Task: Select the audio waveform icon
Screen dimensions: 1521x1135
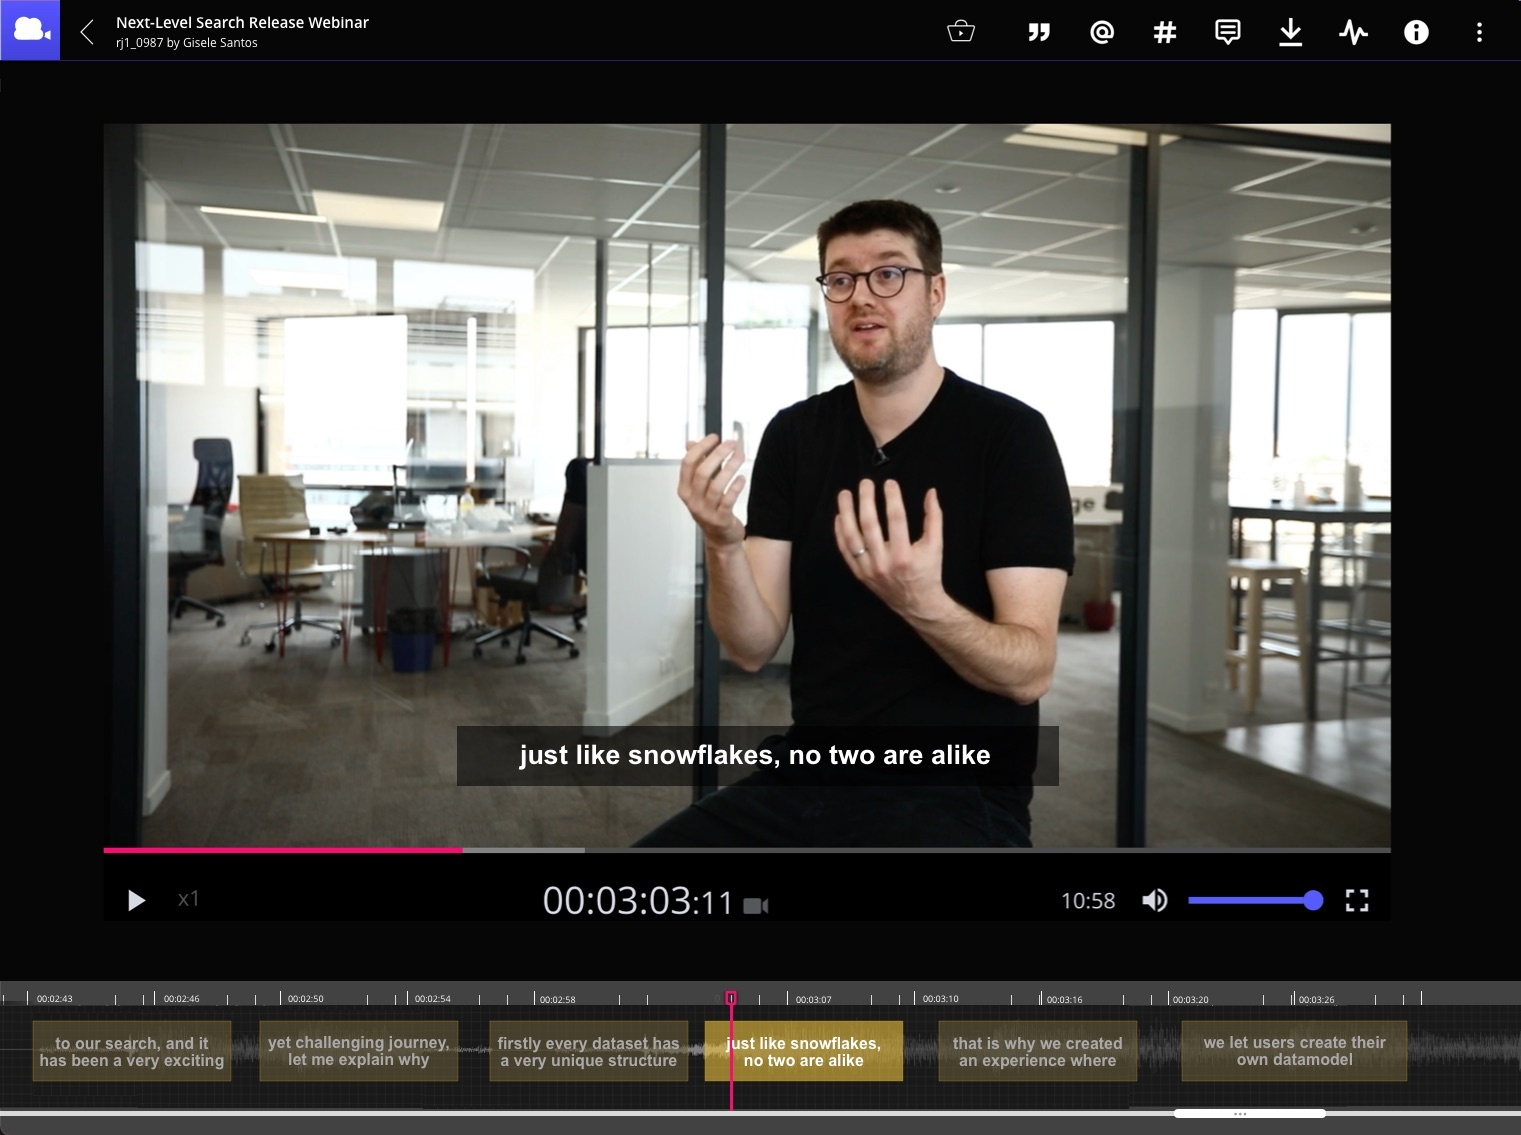Action: coord(1353,31)
